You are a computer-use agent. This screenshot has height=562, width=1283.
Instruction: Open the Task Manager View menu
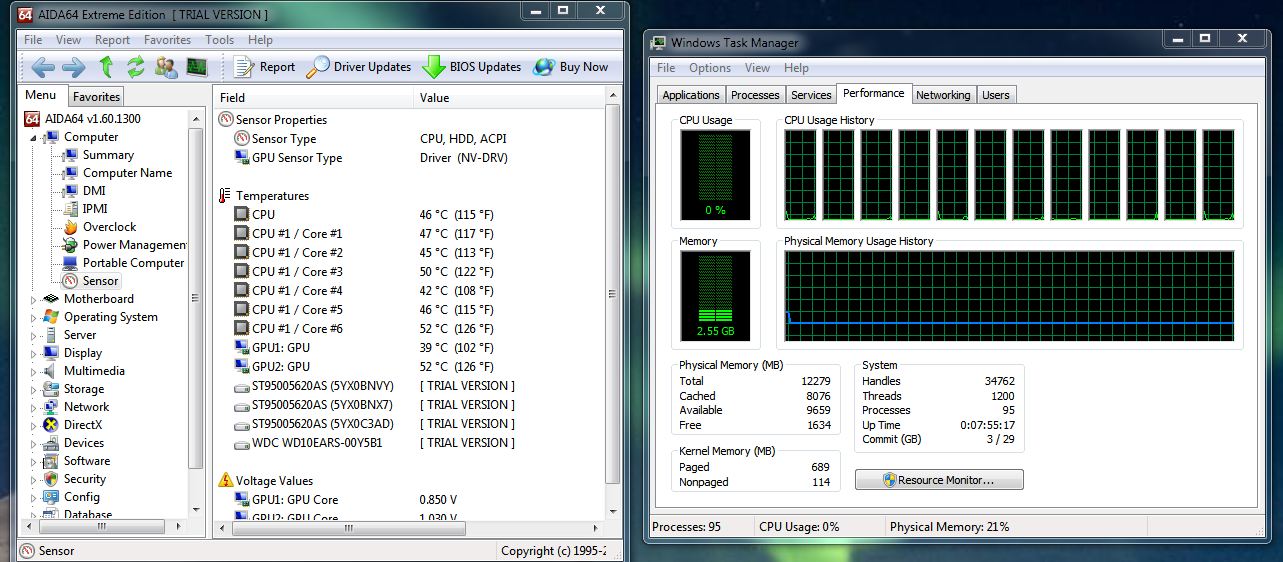click(x=758, y=68)
